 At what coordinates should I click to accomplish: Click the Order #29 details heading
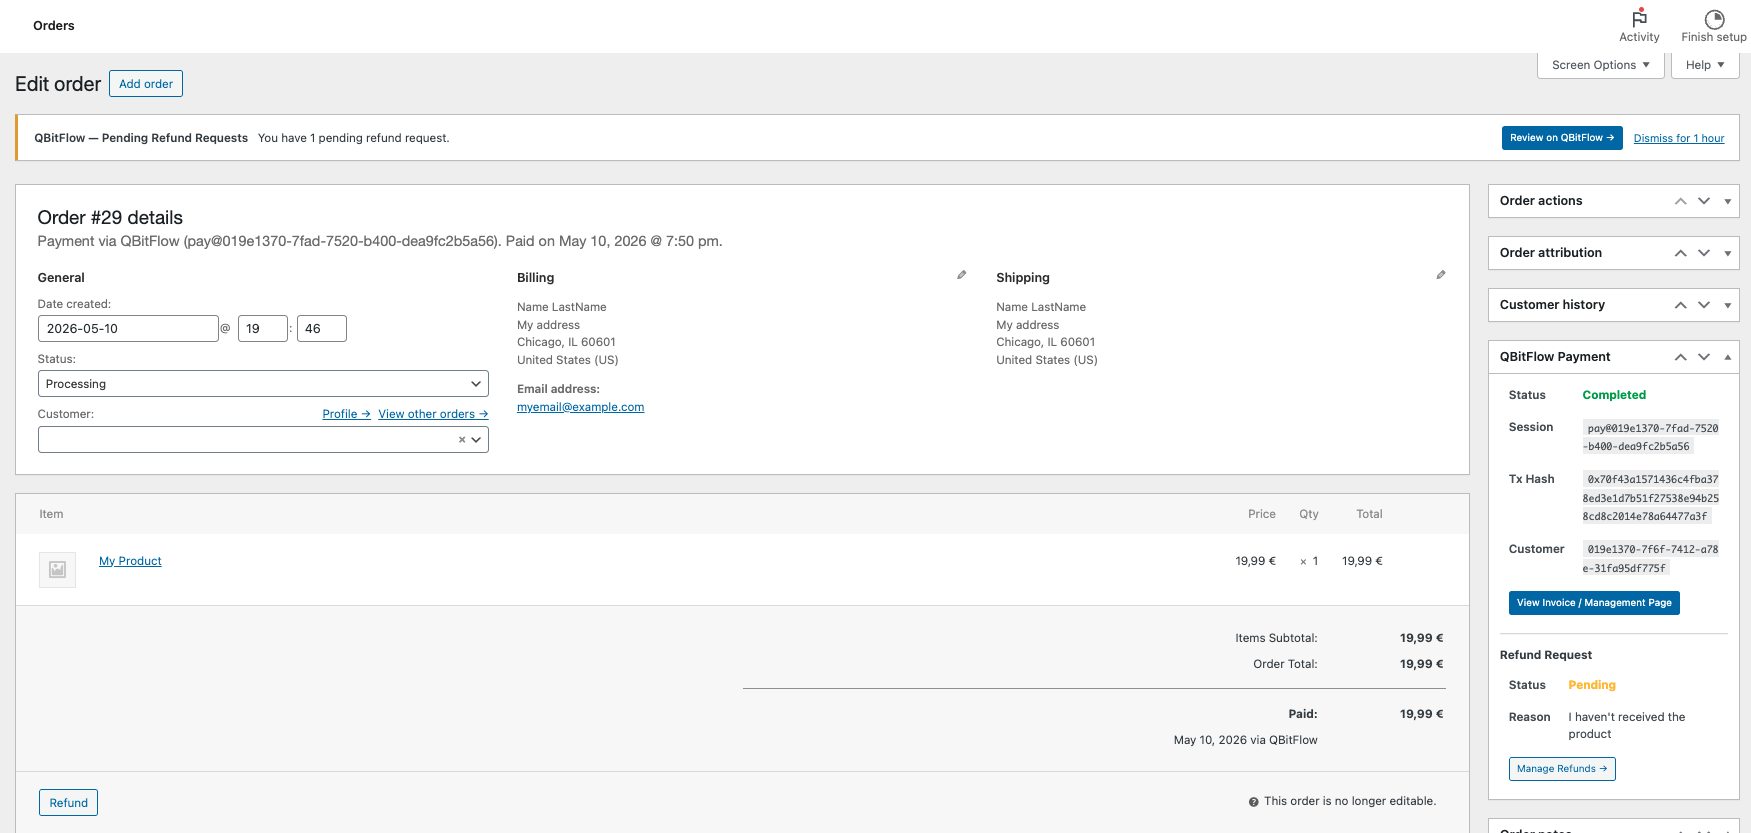tap(110, 218)
